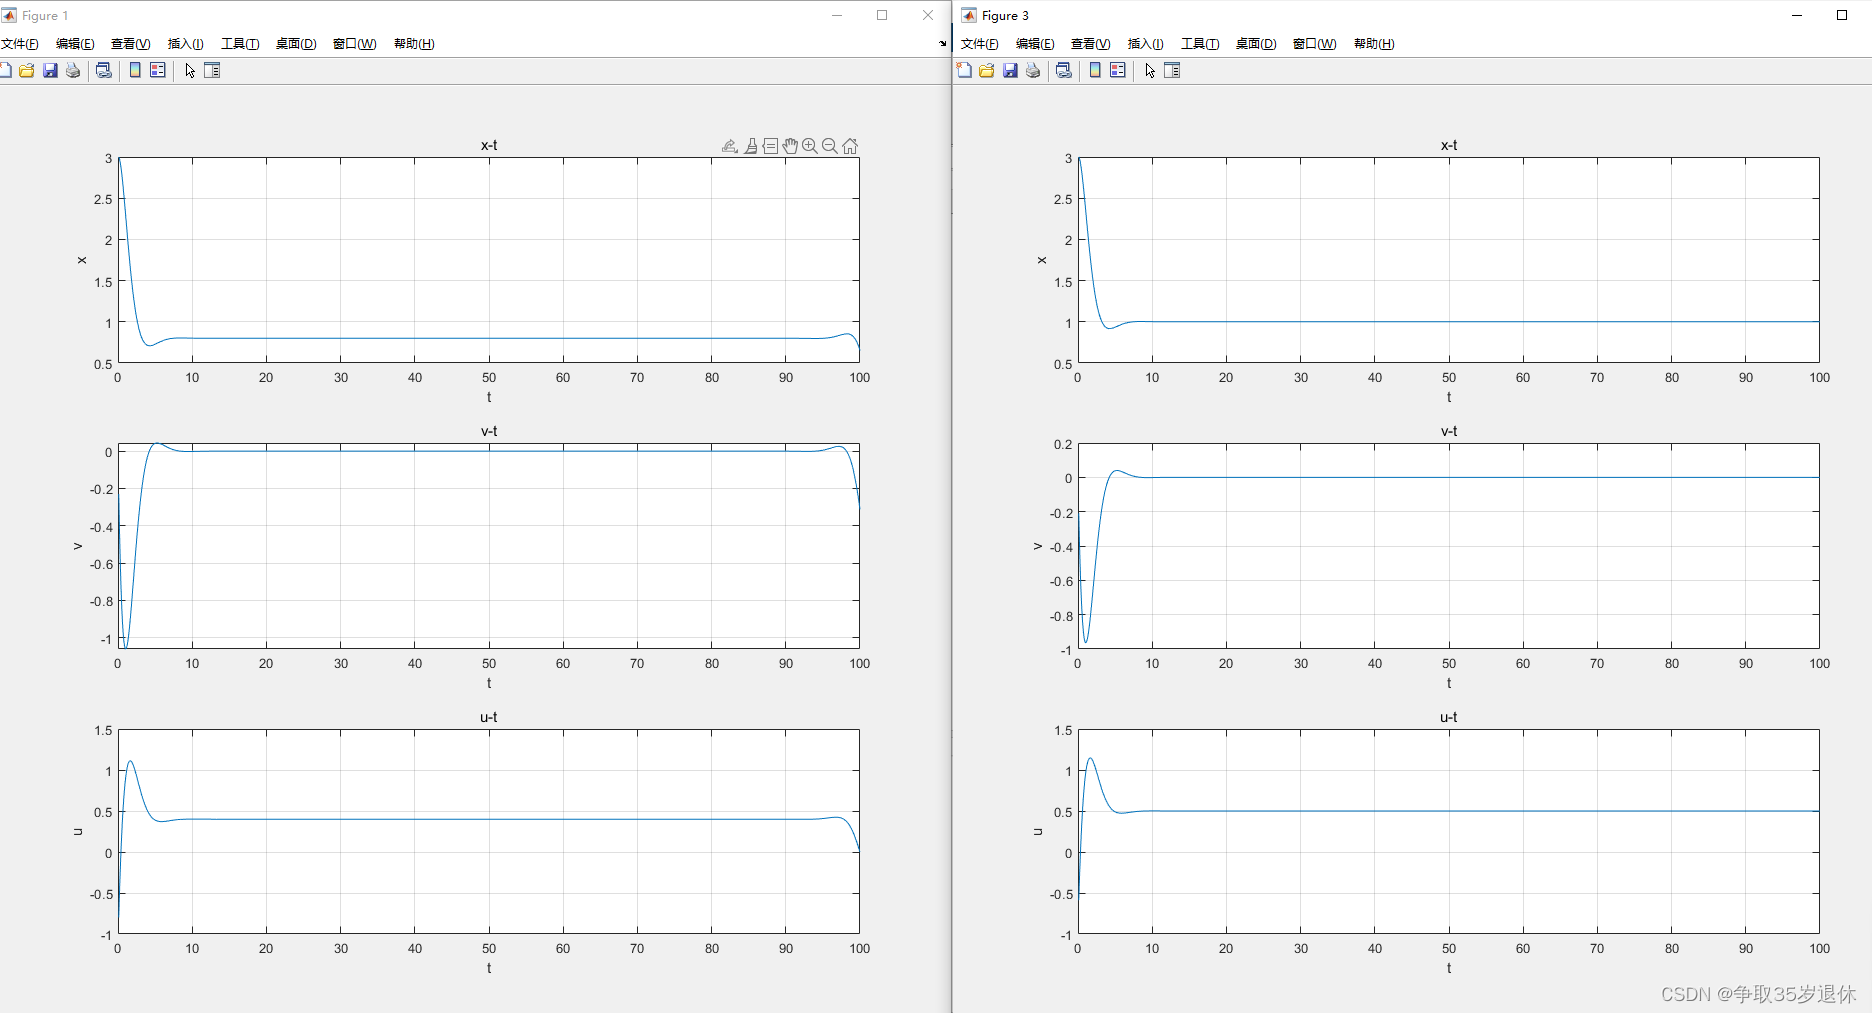This screenshot has width=1872, height=1013.
Task: Click export axes icon above x-t plot
Action: coord(730,146)
